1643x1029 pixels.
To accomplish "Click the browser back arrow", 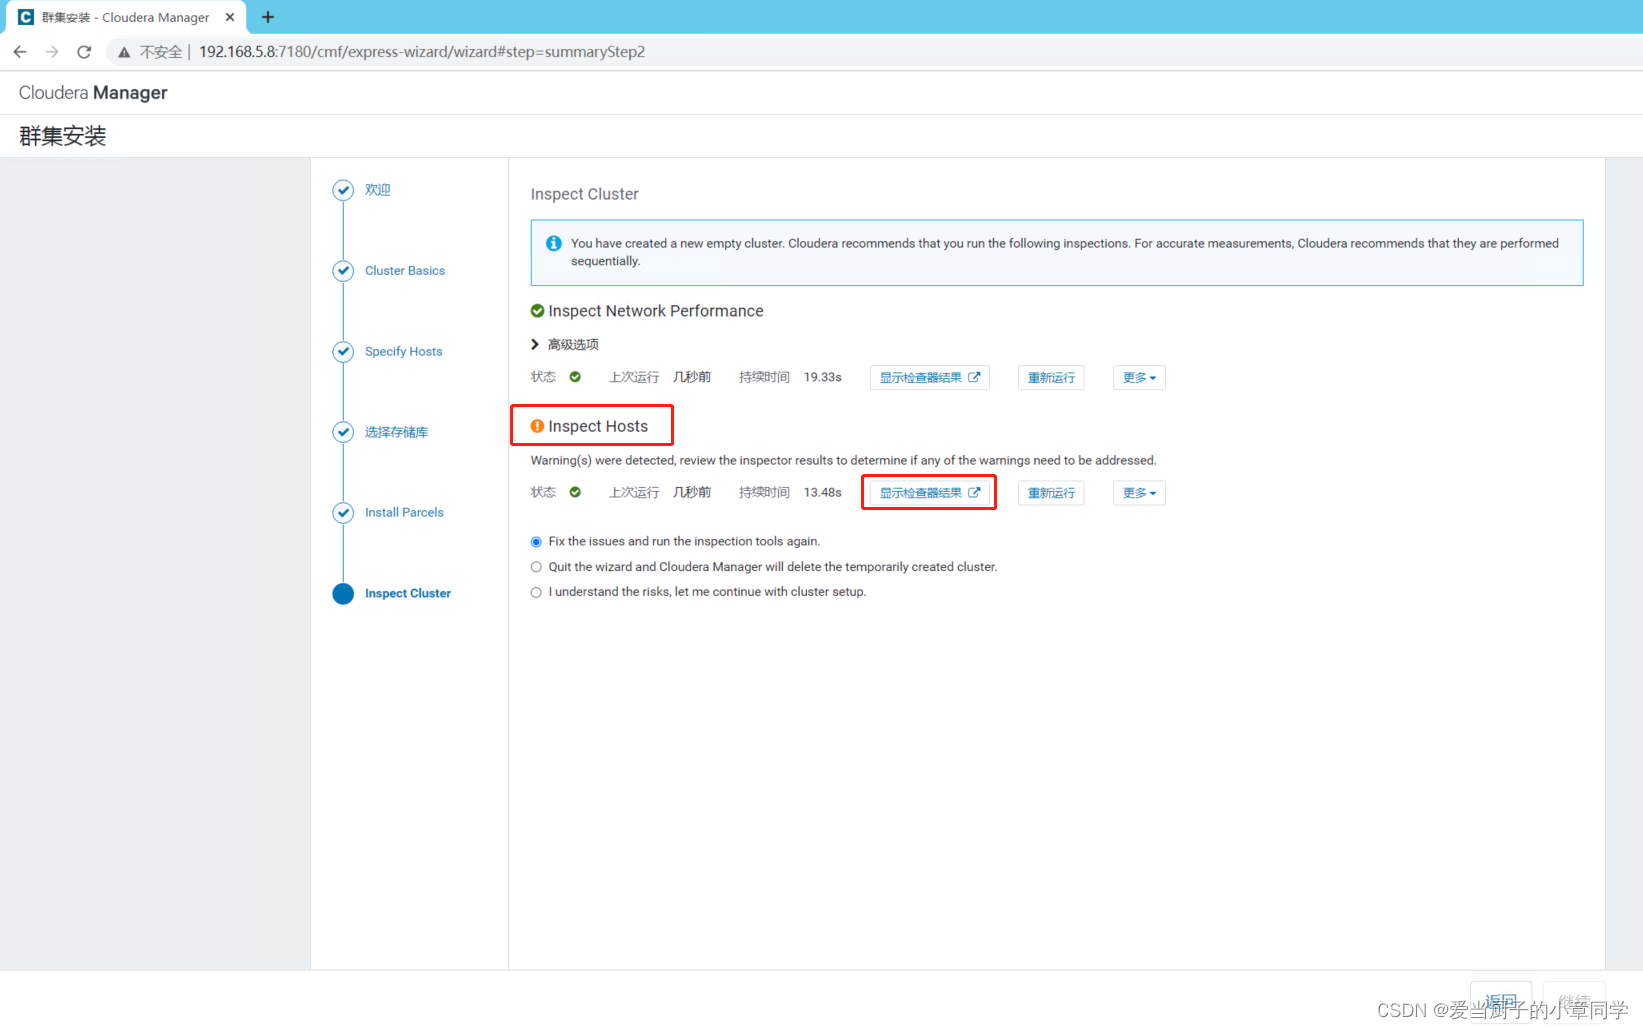I will coord(20,52).
